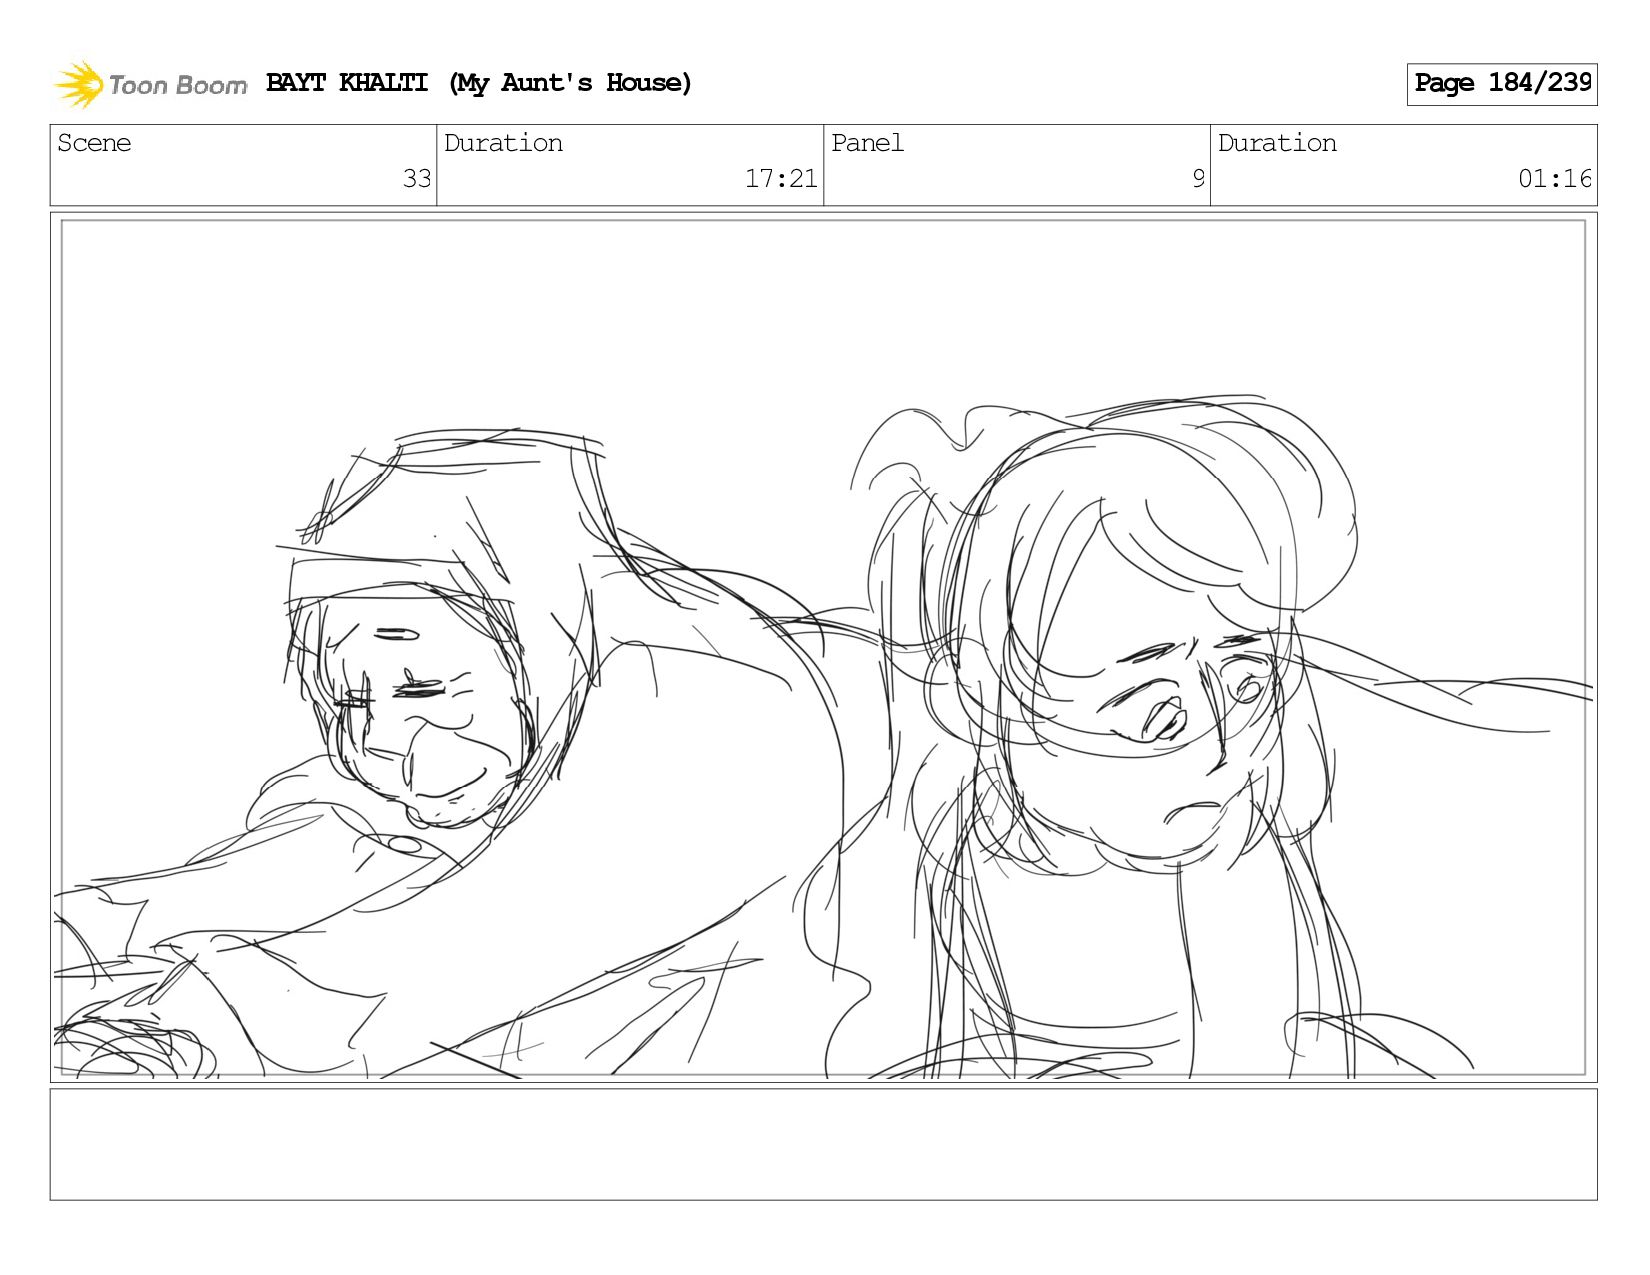Click the 'Page 184/239' box
Viewport: 1650px width, 1275px height.
coord(1502,84)
